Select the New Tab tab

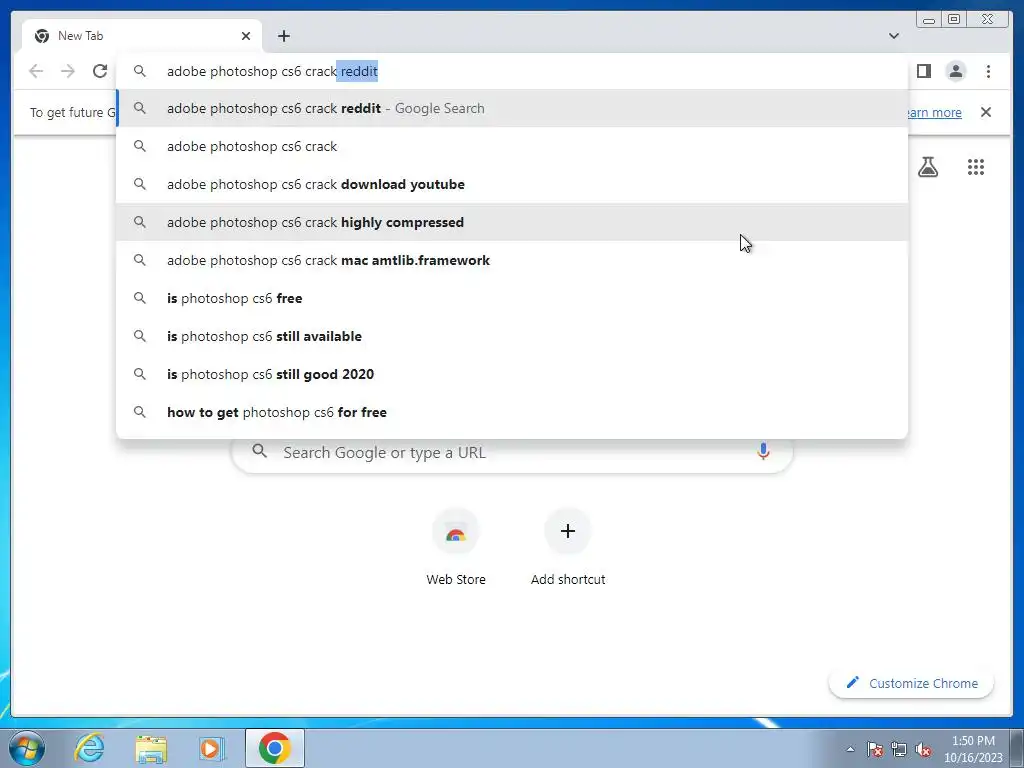pyautogui.click(x=142, y=36)
